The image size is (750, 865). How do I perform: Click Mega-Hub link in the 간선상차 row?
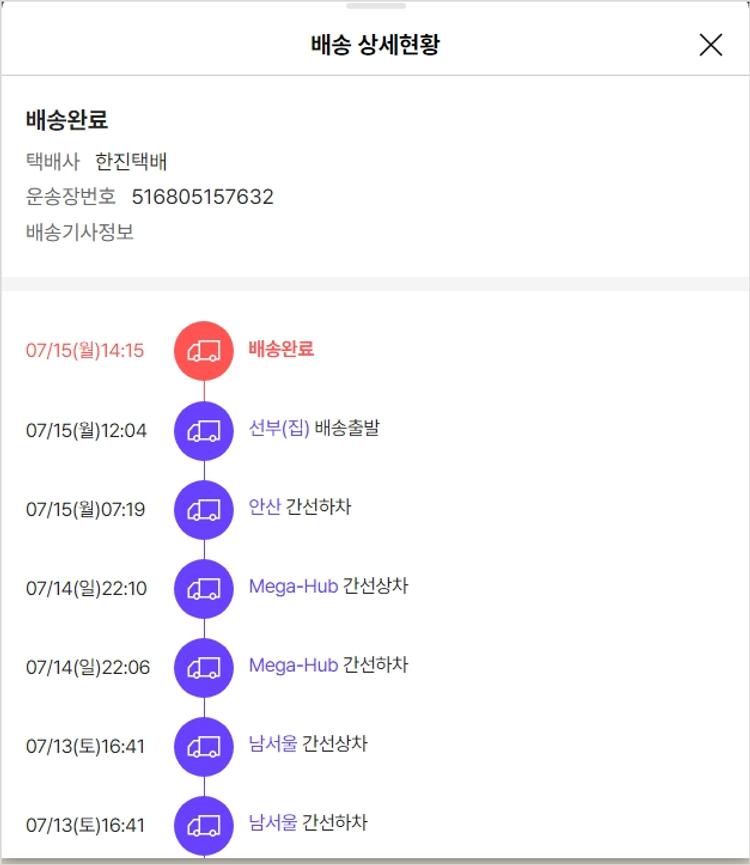pyautogui.click(x=293, y=587)
